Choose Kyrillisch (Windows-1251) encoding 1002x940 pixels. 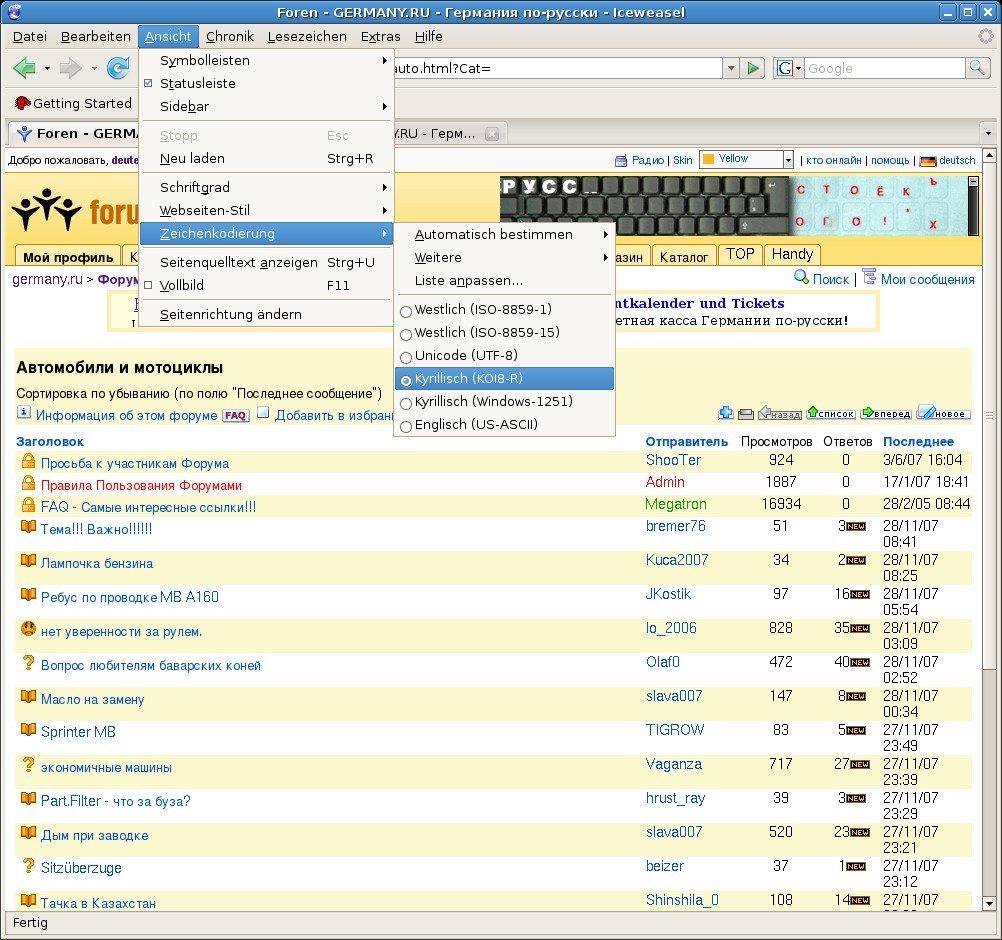pos(493,402)
